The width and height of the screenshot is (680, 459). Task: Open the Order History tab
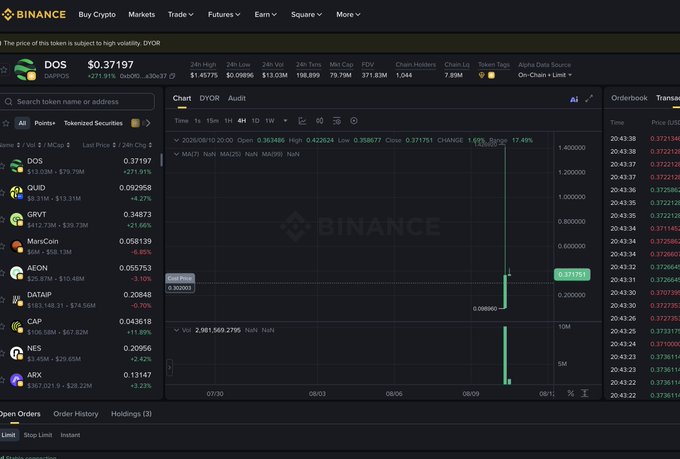(76, 414)
